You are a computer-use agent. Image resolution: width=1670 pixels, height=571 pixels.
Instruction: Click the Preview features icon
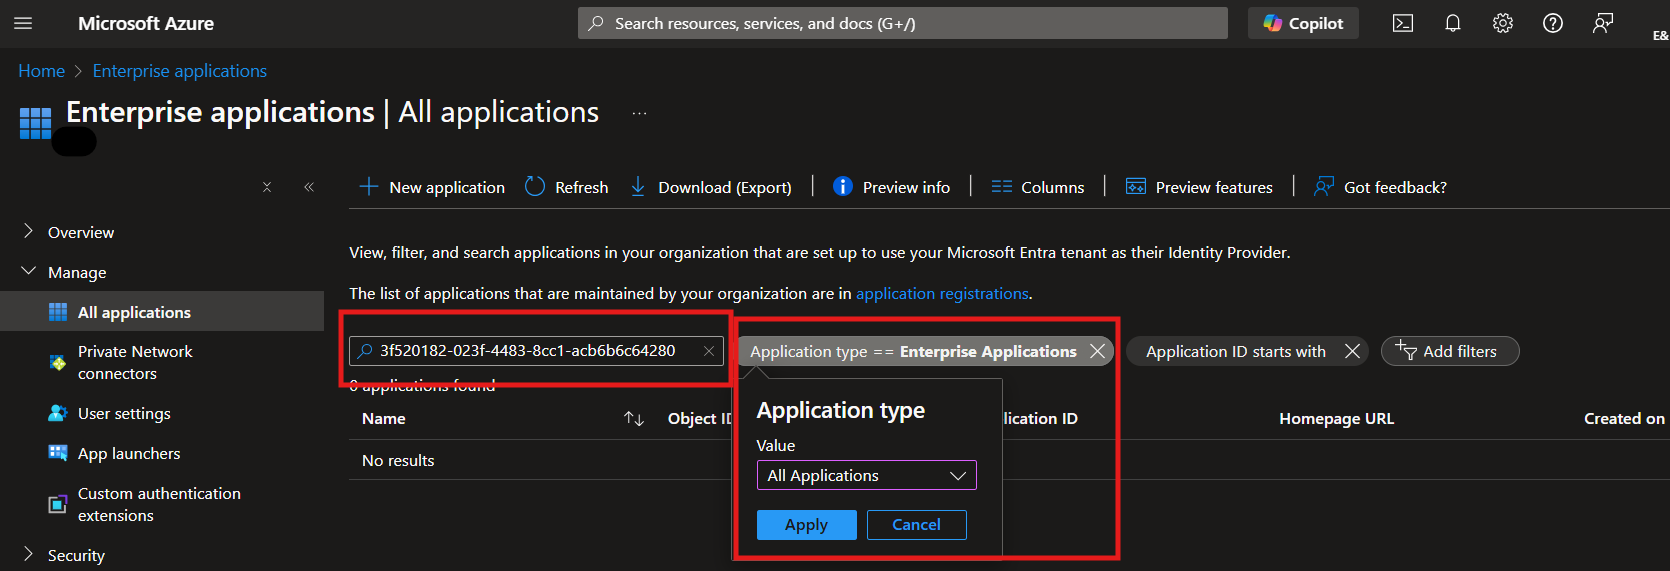1136,187
